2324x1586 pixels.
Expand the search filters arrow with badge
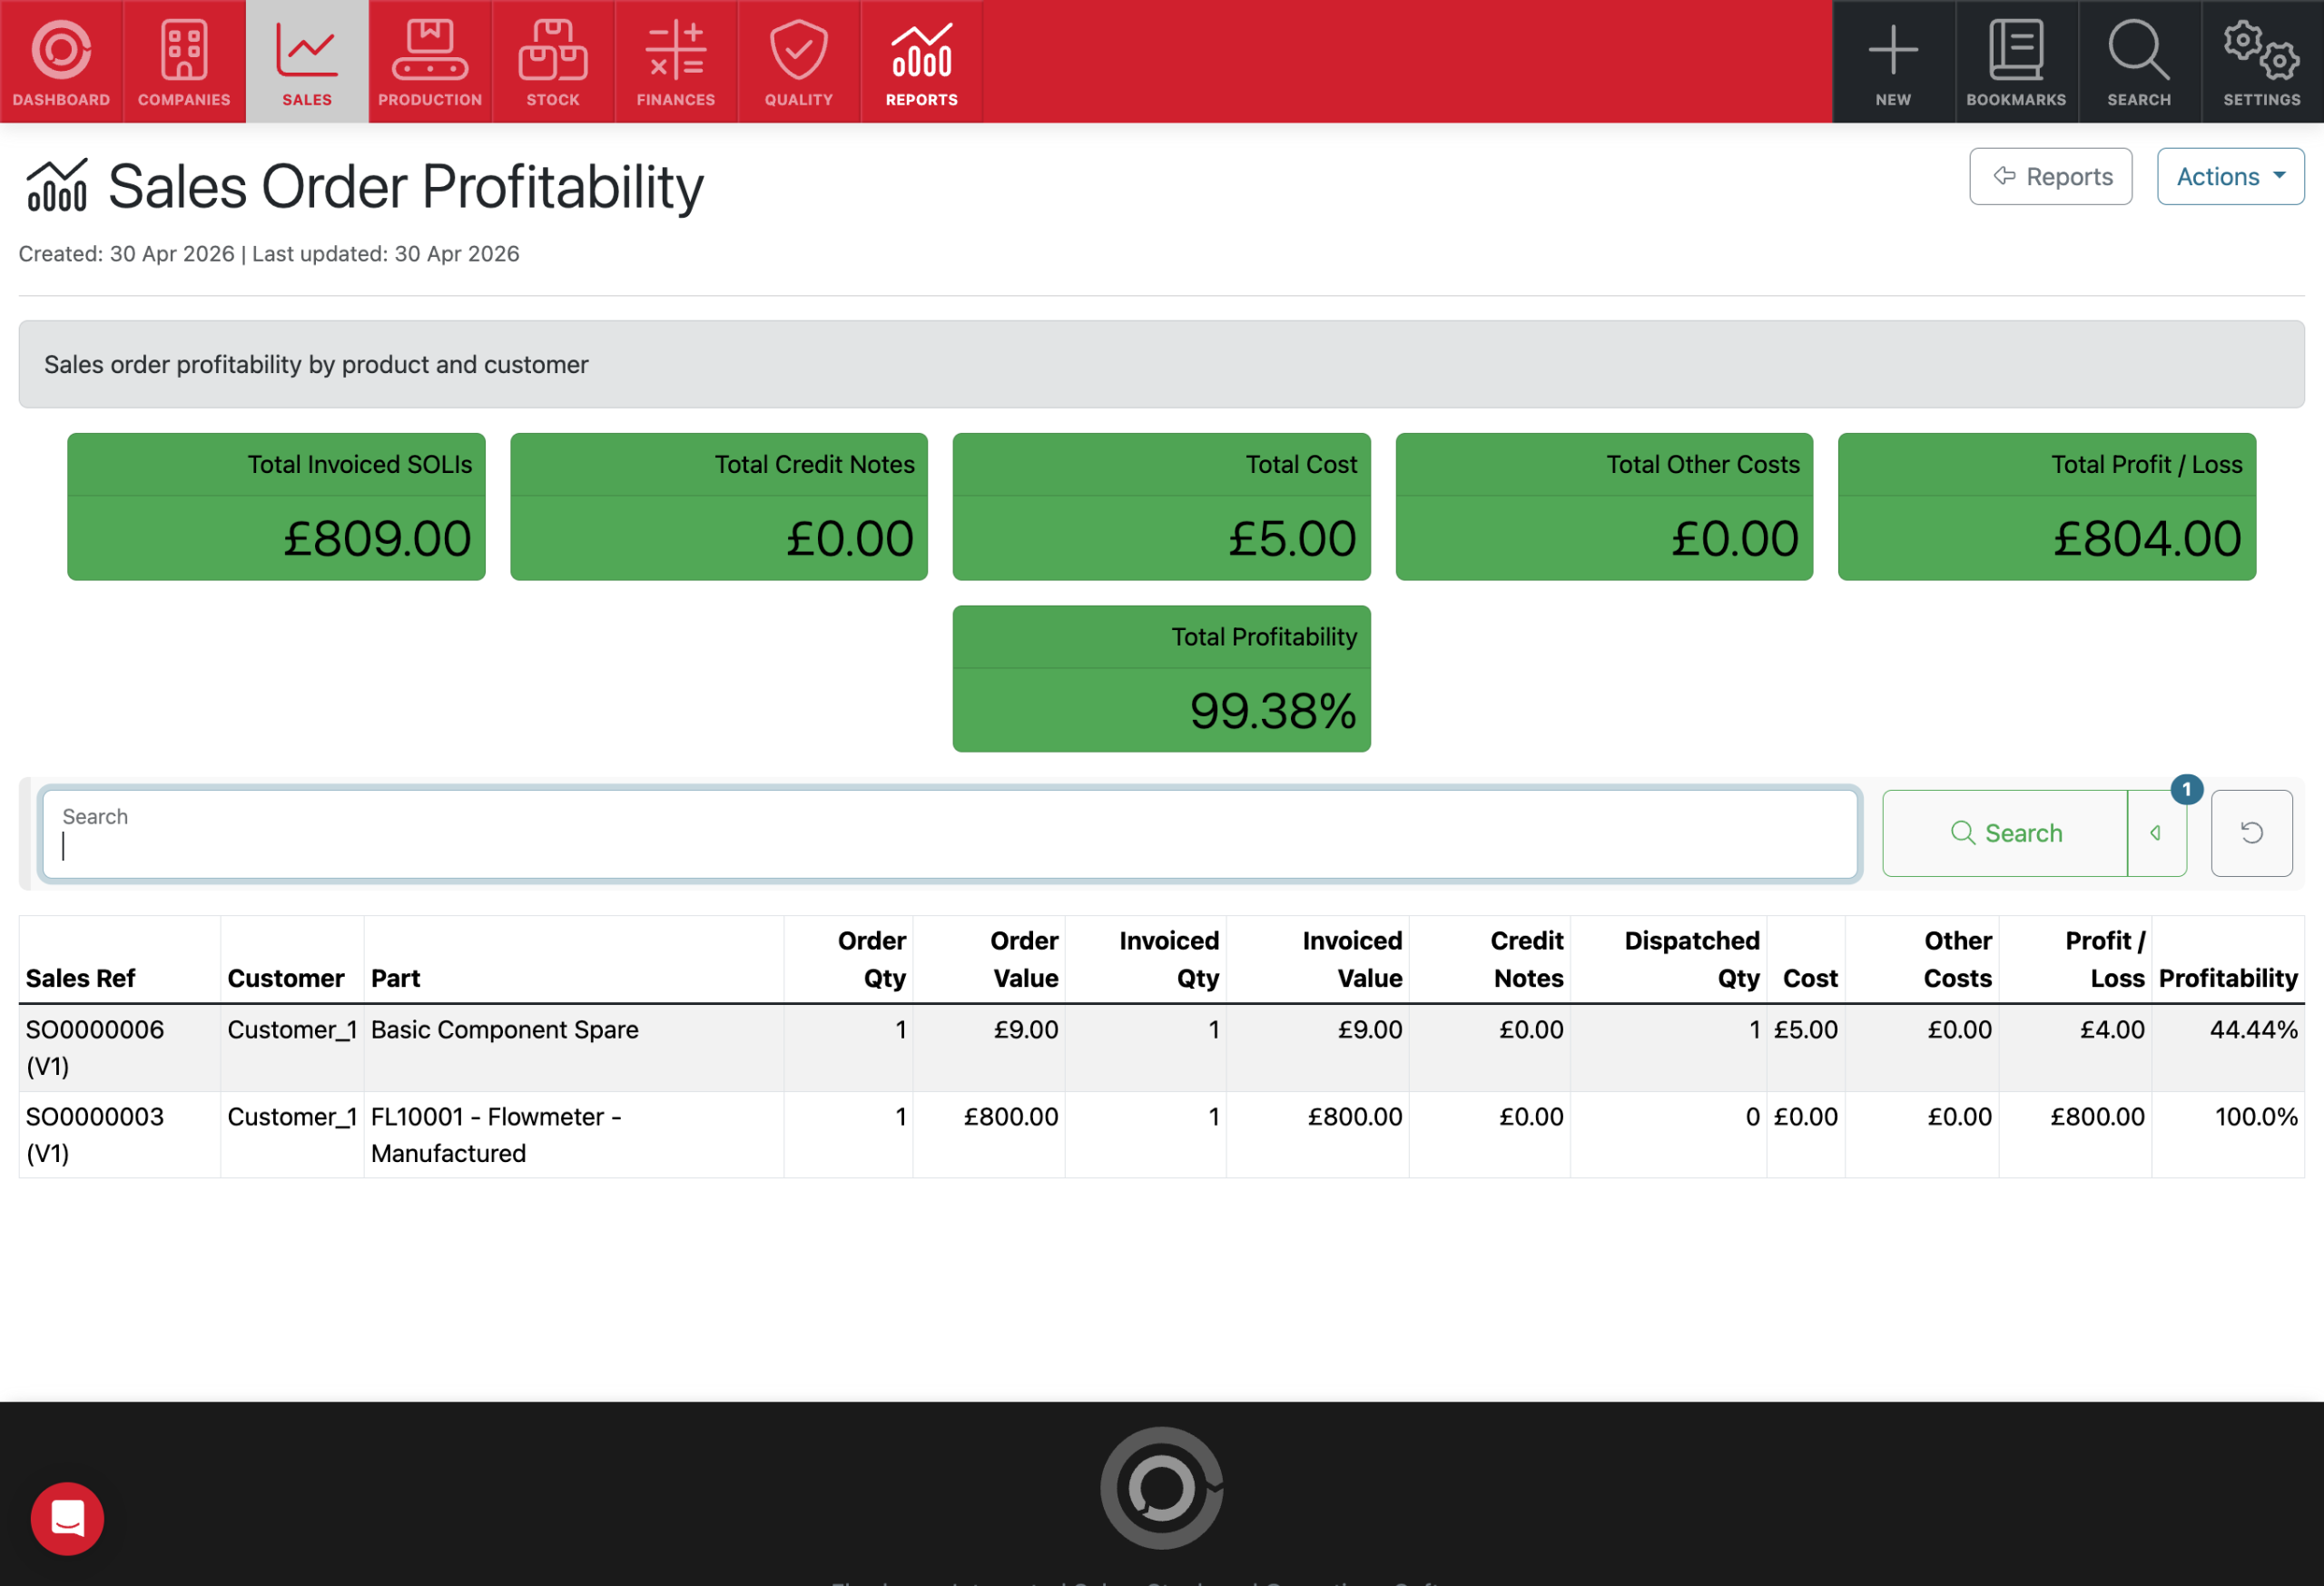pyautogui.click(x=2156, y=833)
